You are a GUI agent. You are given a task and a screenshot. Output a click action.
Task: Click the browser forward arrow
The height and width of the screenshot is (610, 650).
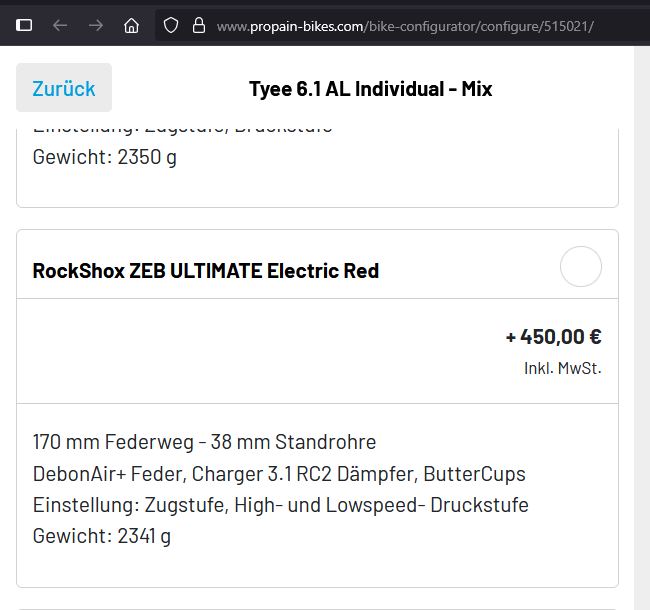click(96, 25)
